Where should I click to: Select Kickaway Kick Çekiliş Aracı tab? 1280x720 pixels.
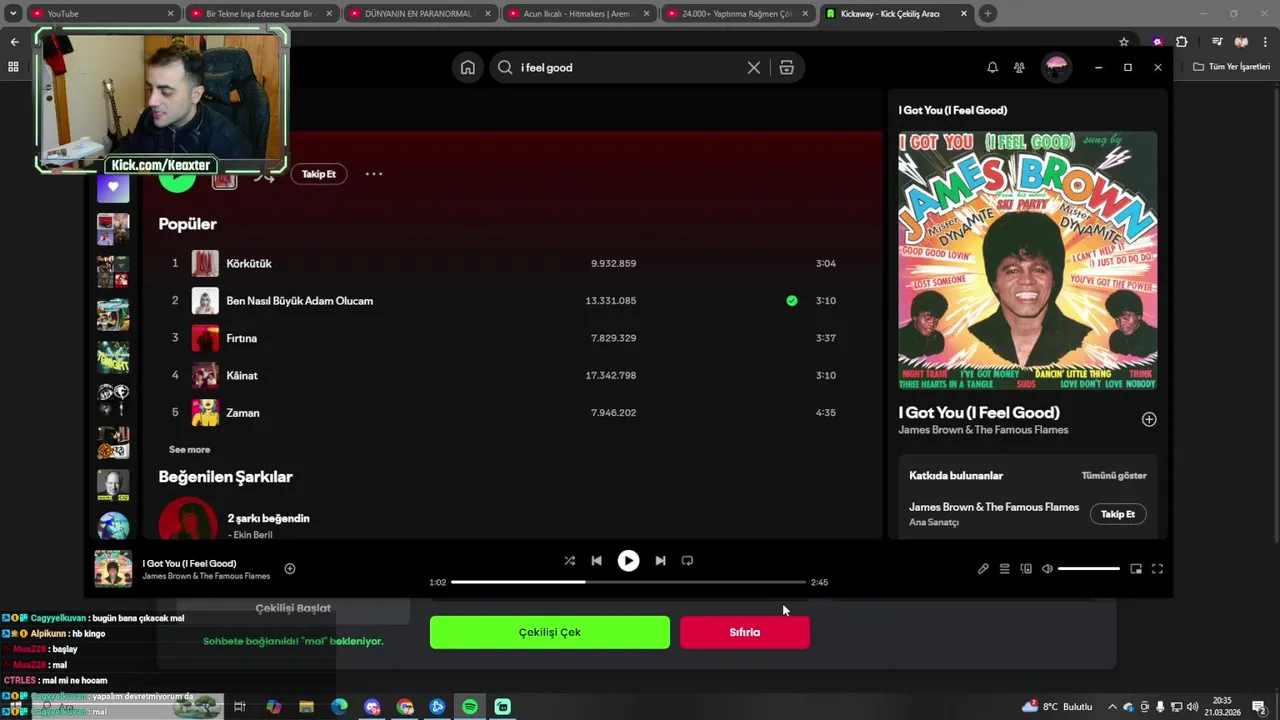tap(897, 14)
